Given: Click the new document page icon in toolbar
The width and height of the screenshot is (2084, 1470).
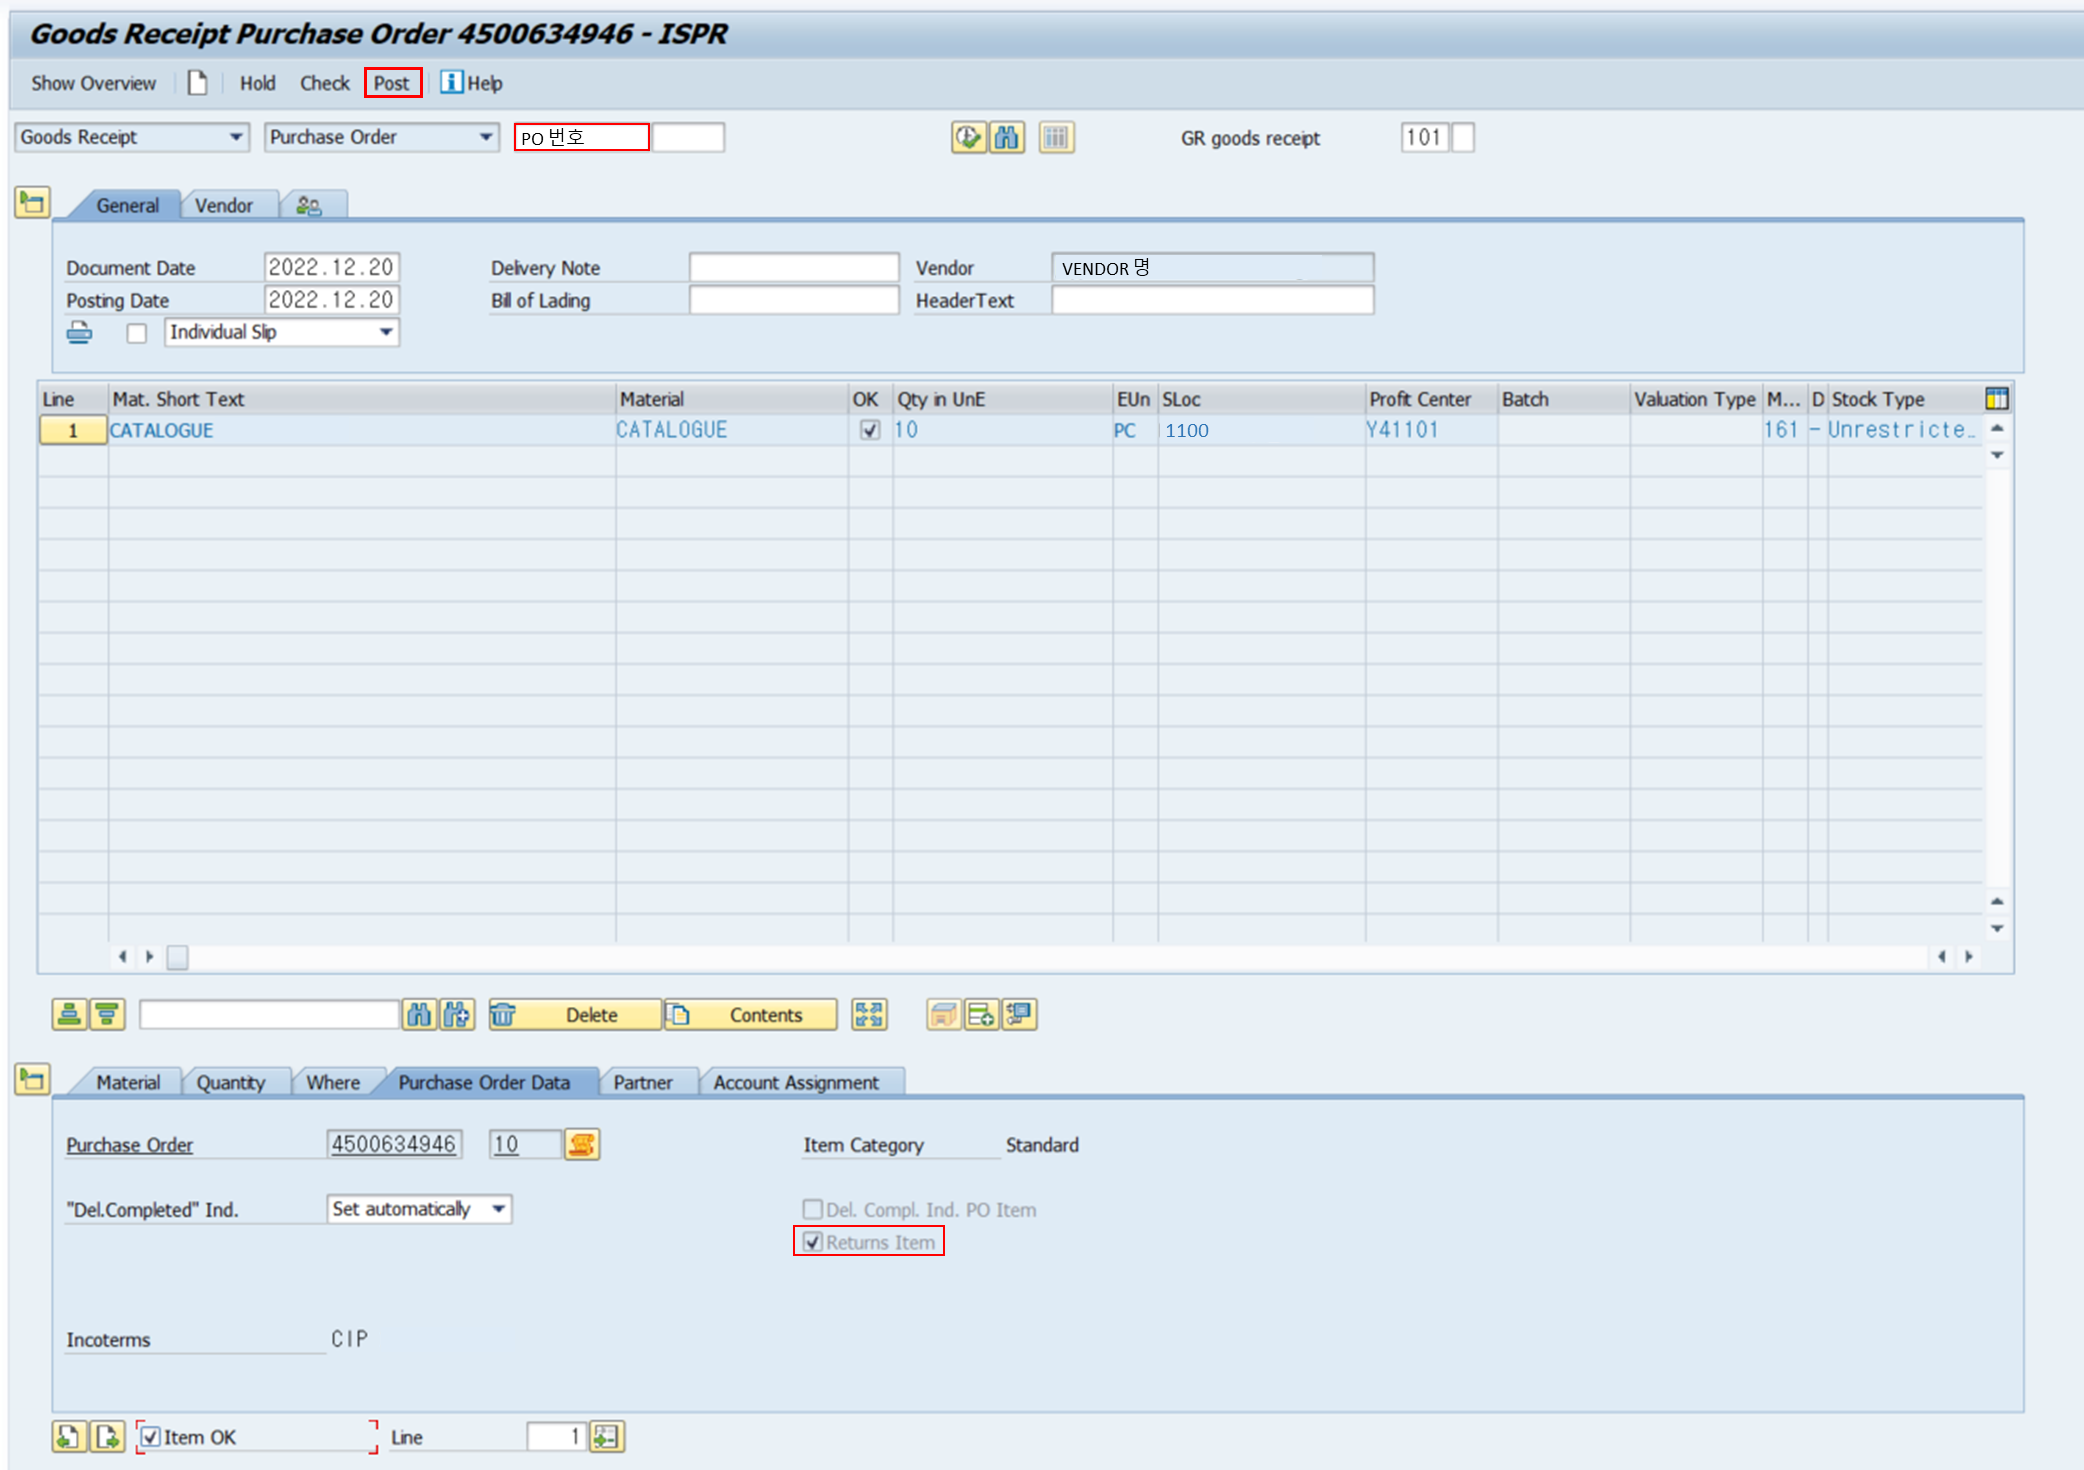Looking at the screenshot, I should (197, 83).
